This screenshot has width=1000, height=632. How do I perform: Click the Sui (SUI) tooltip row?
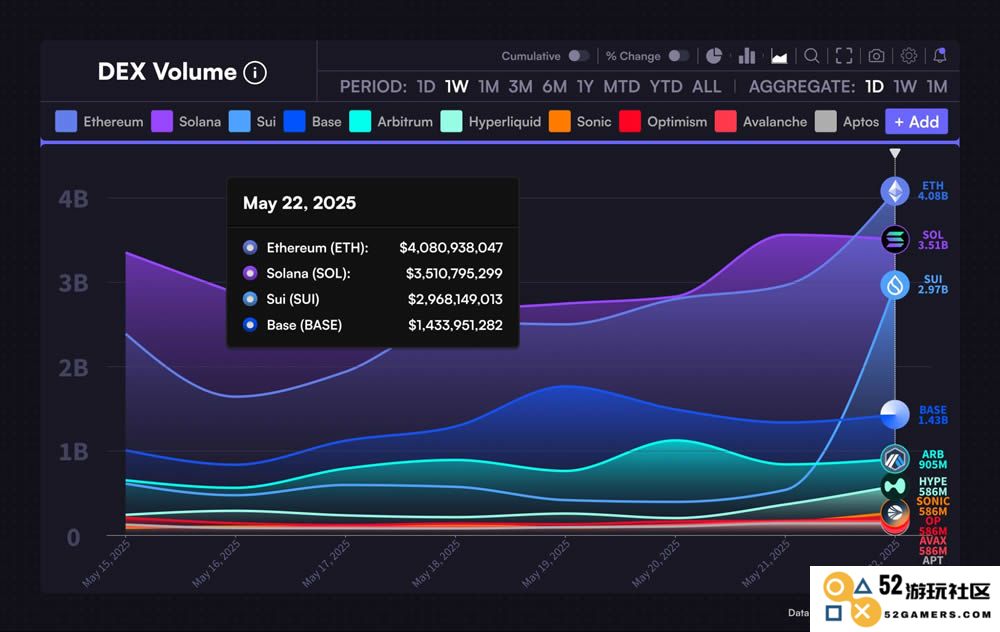point(372,299)
